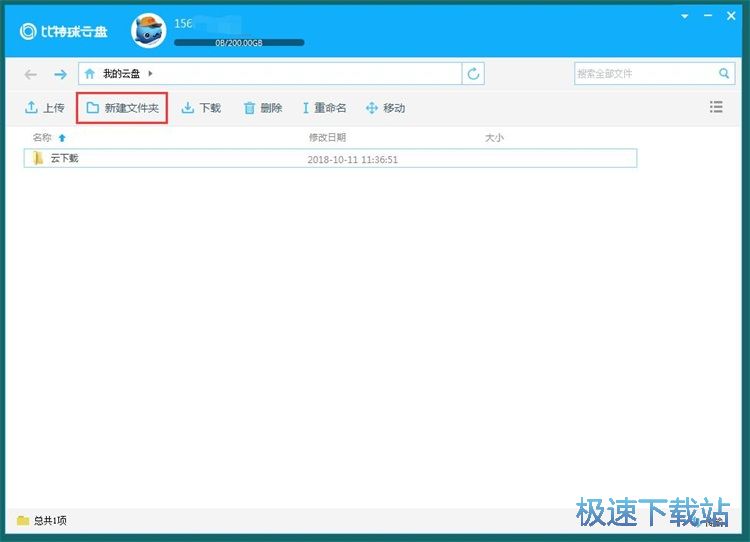
Task: Click 新建文件夹 new folder button
Action: click(x=122, y=108)
